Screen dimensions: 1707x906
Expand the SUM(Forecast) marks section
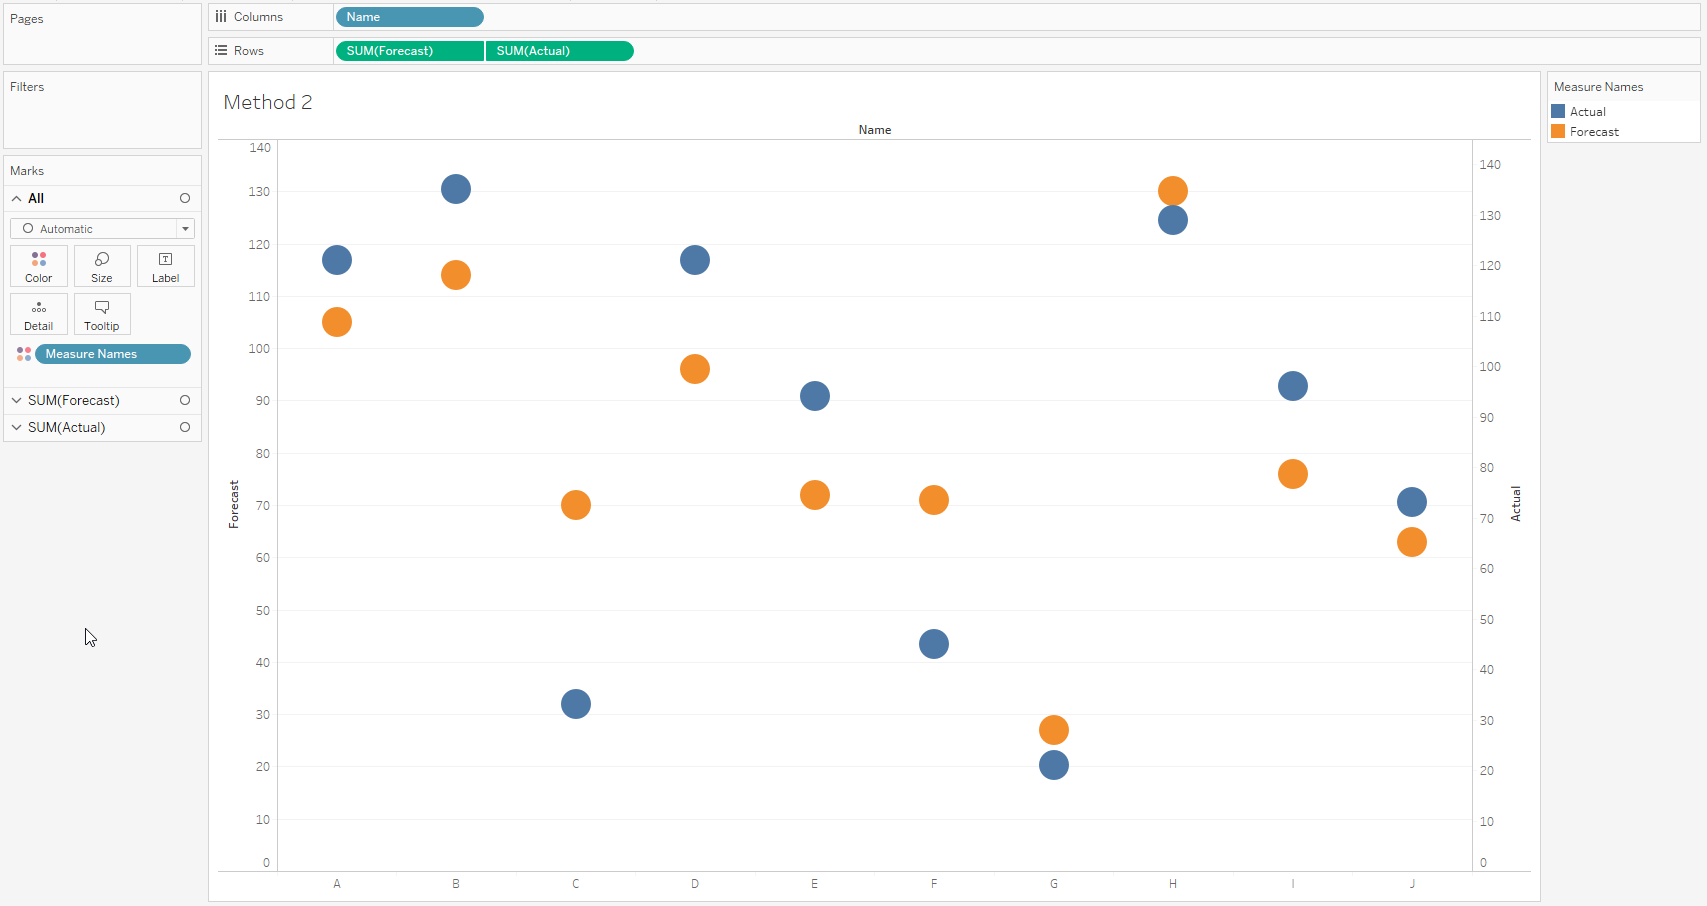point(17,400)
